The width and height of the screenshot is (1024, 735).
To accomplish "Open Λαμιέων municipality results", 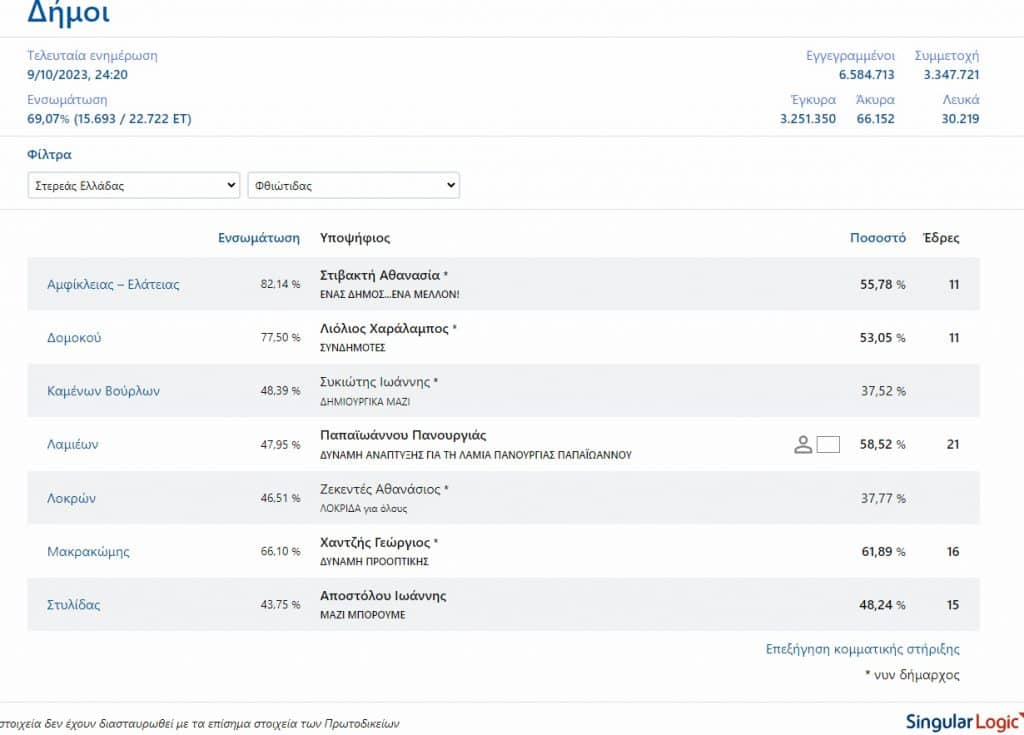I will point(72,444).
